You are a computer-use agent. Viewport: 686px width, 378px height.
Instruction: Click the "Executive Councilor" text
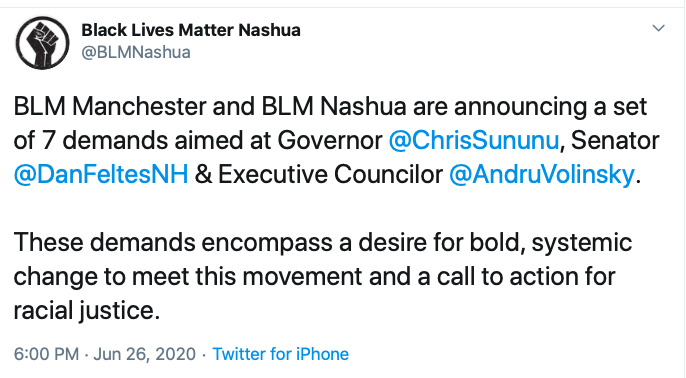pyautogui.click(x=330, y=175)
